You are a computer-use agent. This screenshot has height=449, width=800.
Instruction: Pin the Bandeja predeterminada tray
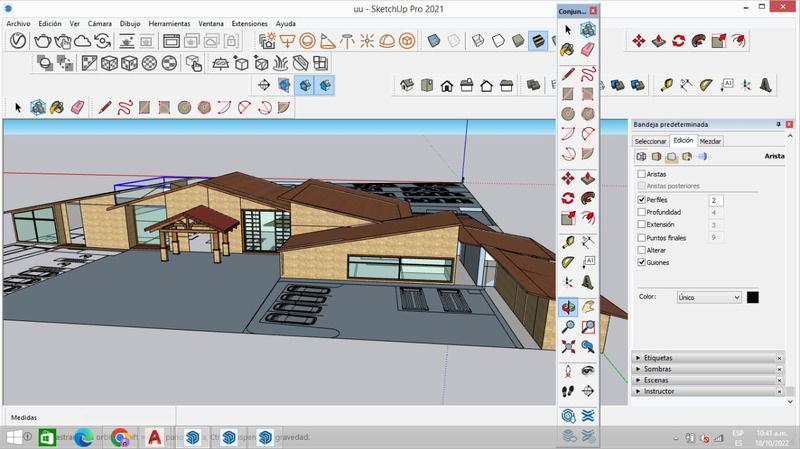coord(778,124)
